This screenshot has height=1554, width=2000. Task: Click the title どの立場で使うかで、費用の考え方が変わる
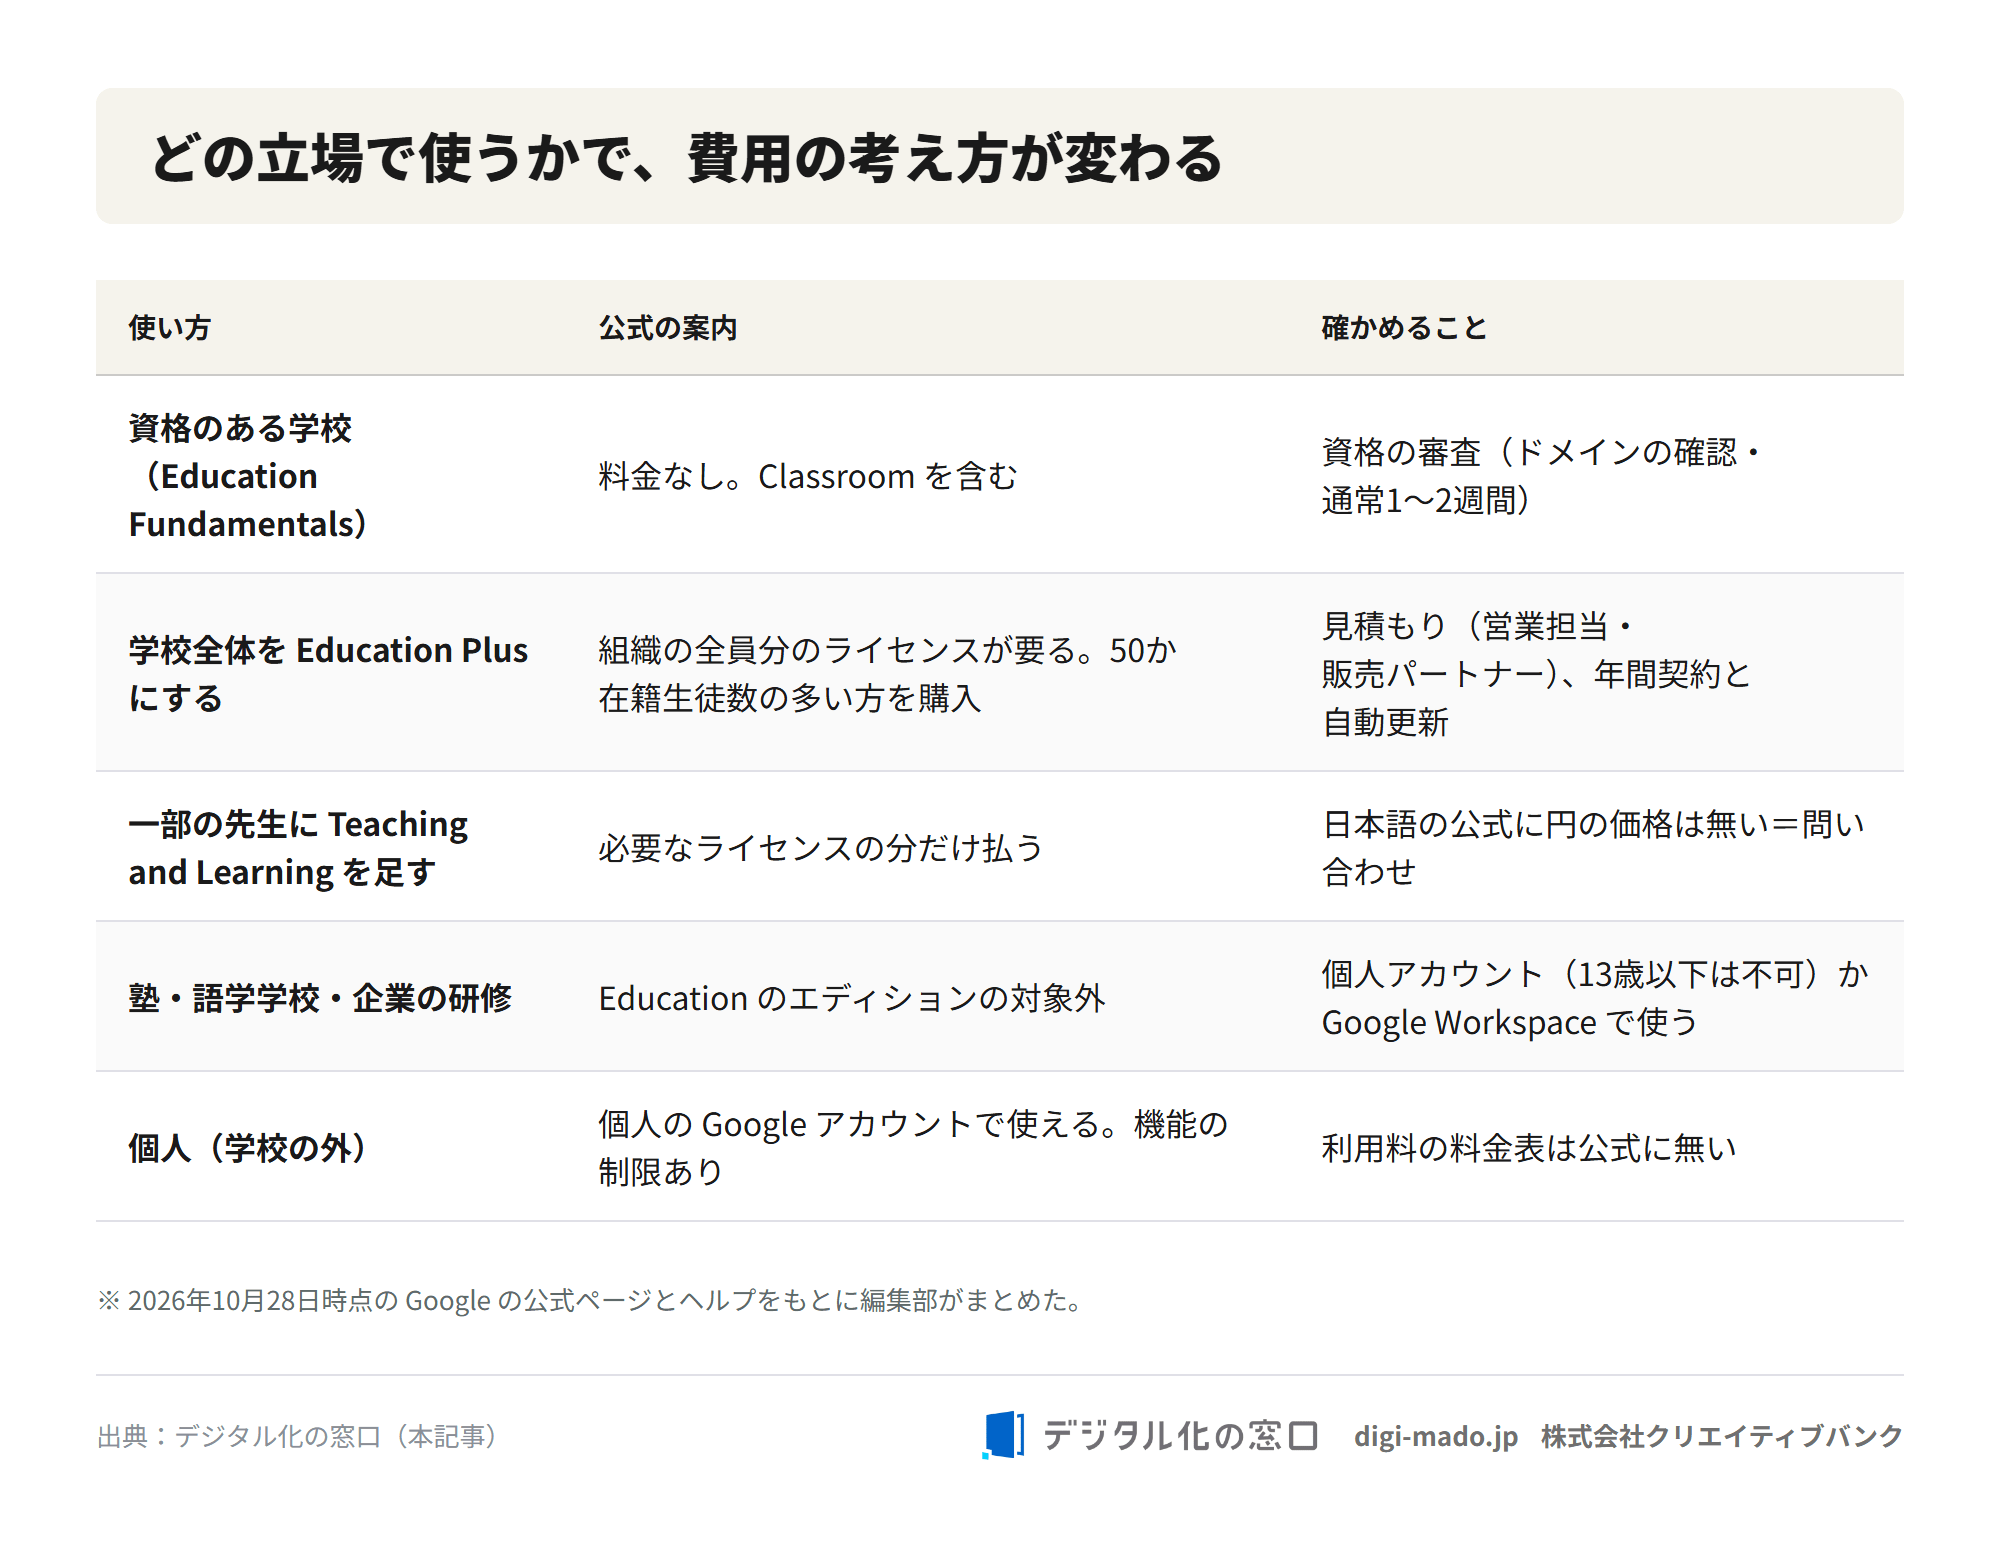[x=686, y=158]
